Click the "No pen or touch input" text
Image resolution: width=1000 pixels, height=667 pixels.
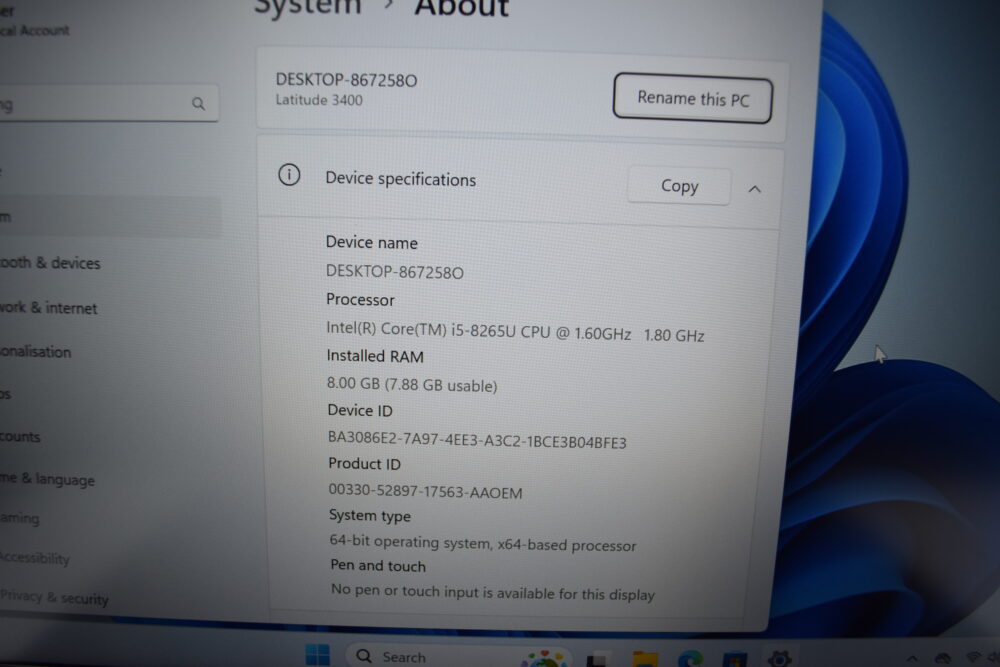point(493,592)
